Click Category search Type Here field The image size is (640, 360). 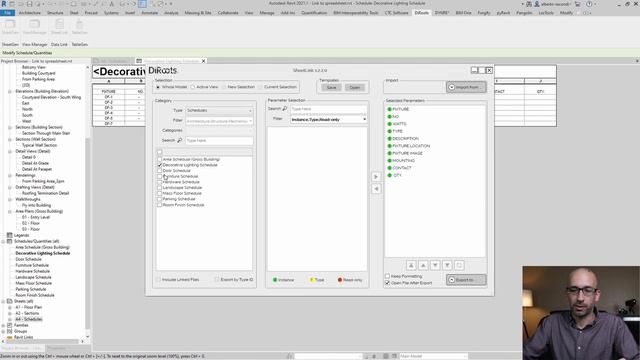point(219,140)
